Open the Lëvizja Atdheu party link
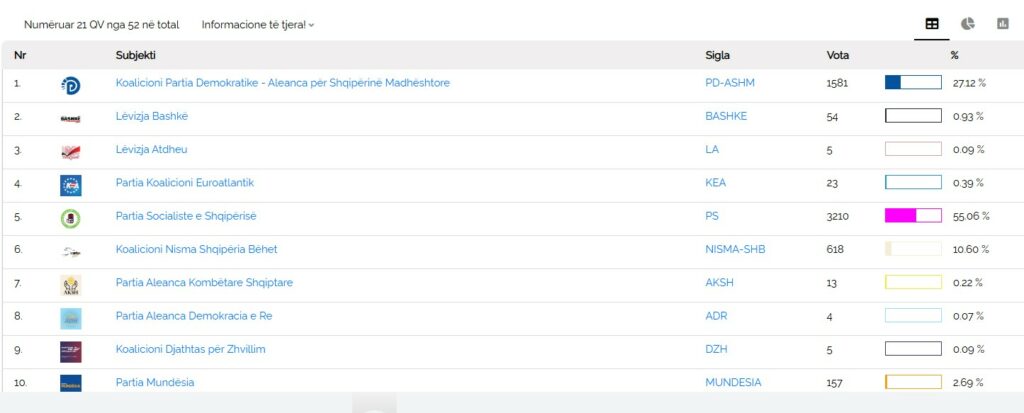 151,150
